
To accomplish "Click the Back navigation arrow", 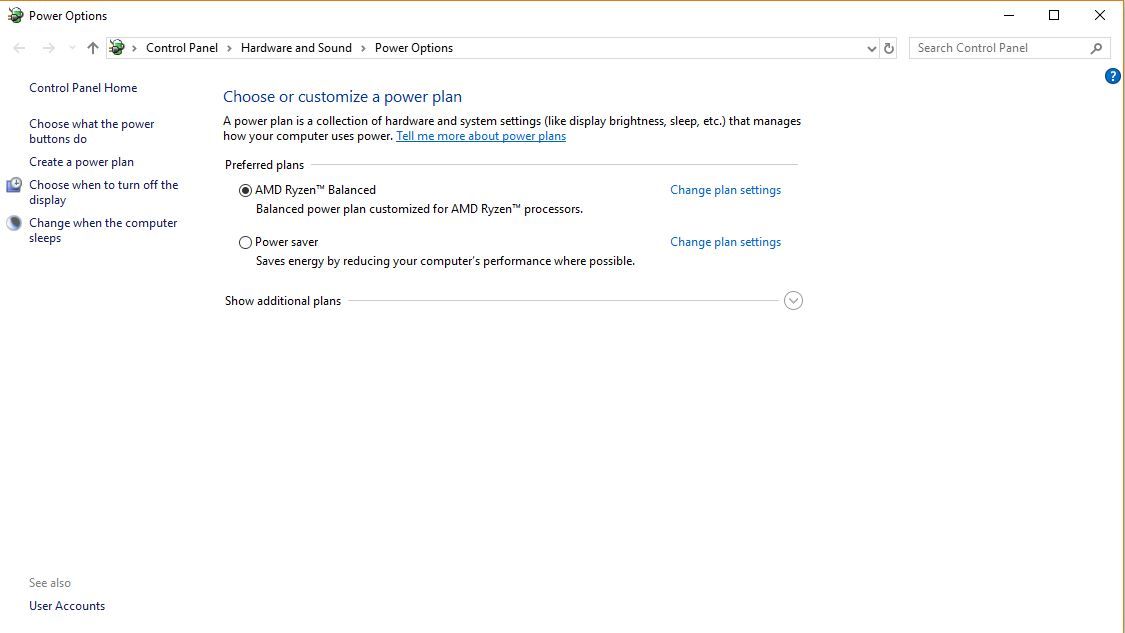I will (20, 48).
